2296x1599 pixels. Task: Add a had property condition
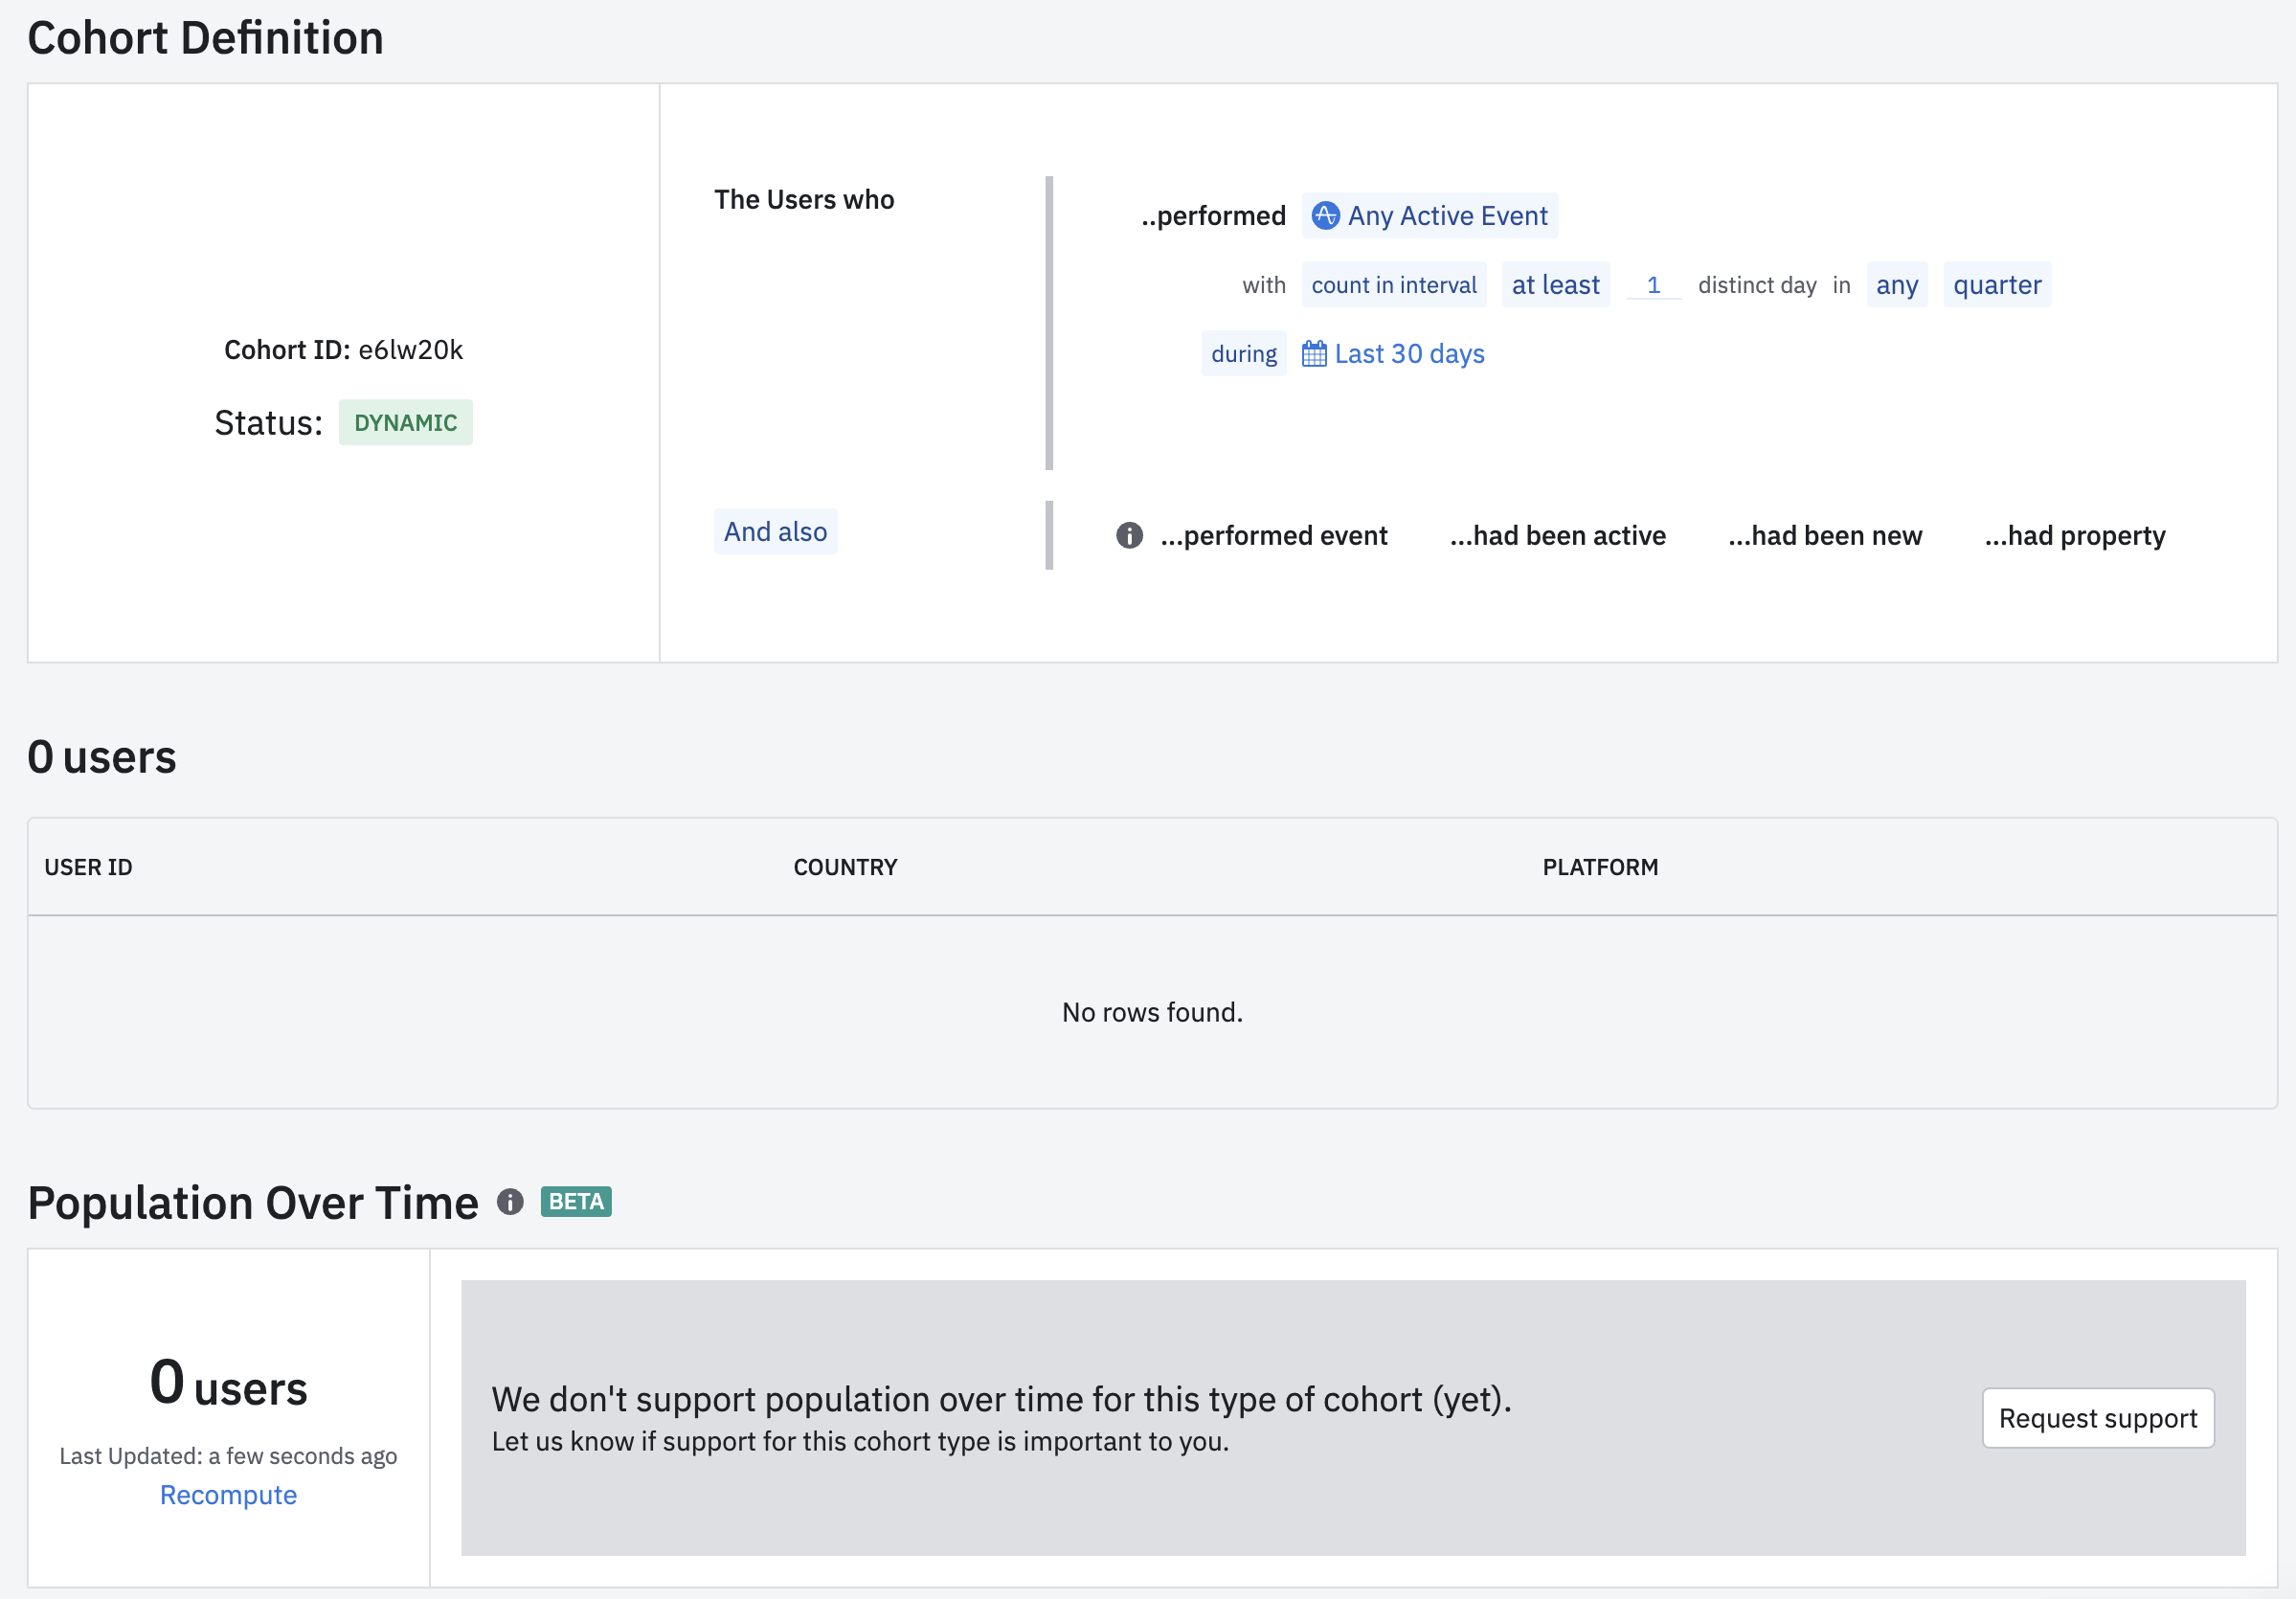[2074, 536]
